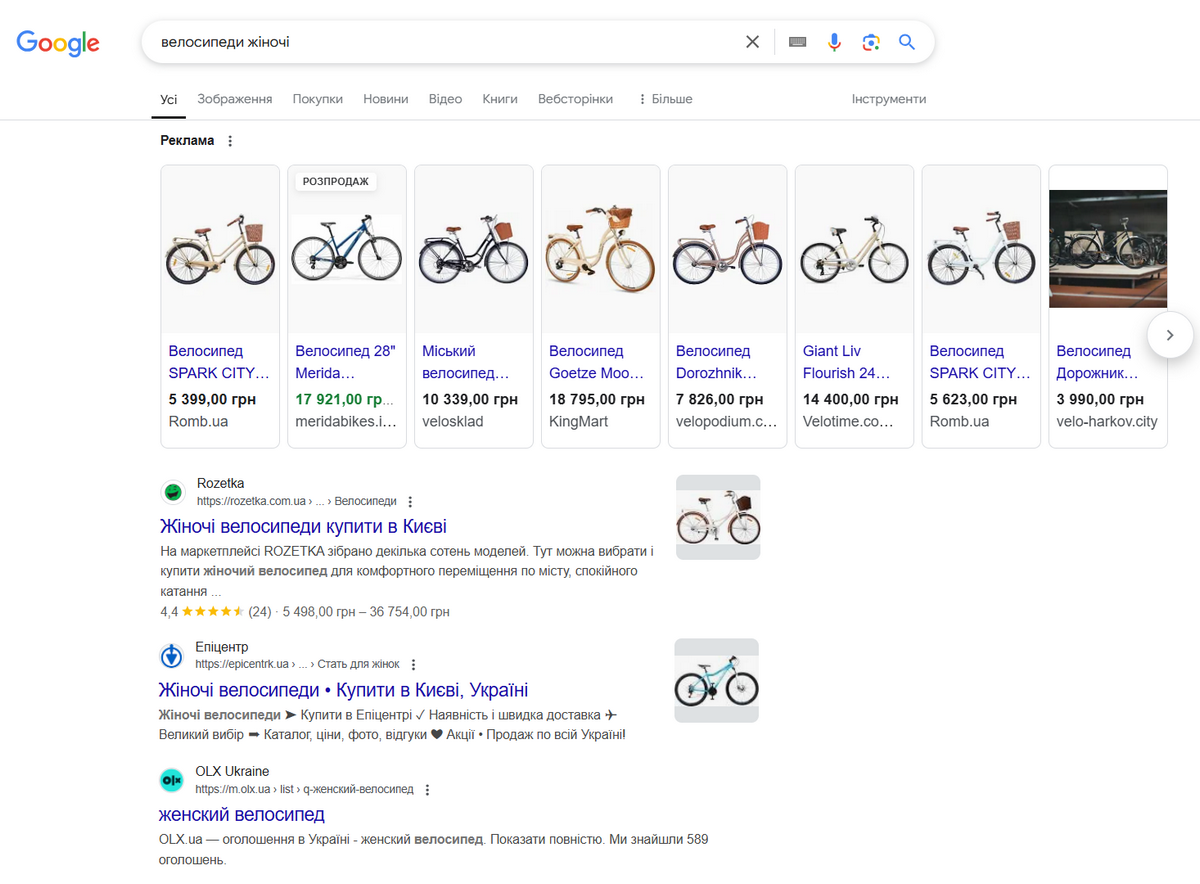Viewport: 1200px width, 884px height.
Task: Open the three-dot menu beside Реклама
Action: tap(230, 141)
